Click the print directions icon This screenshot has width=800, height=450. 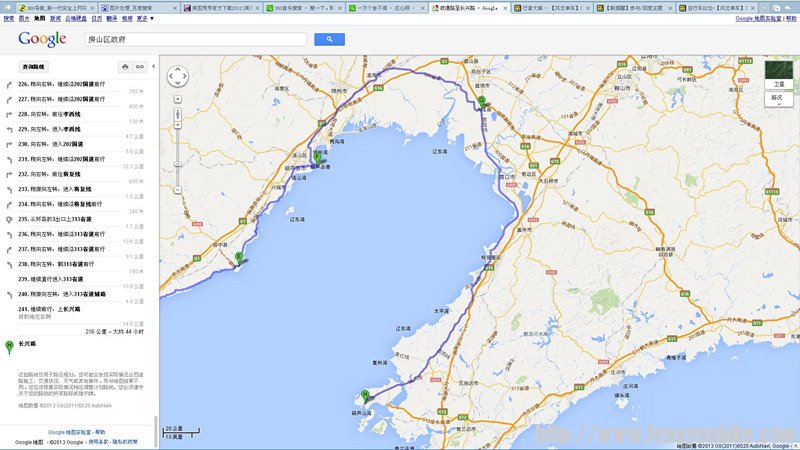(125, 67)
